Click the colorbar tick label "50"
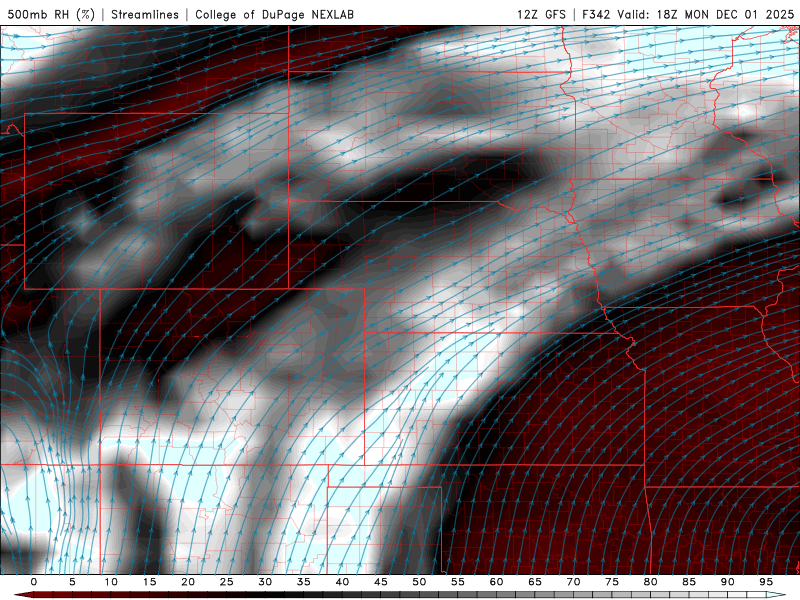 tap(419, 582)
